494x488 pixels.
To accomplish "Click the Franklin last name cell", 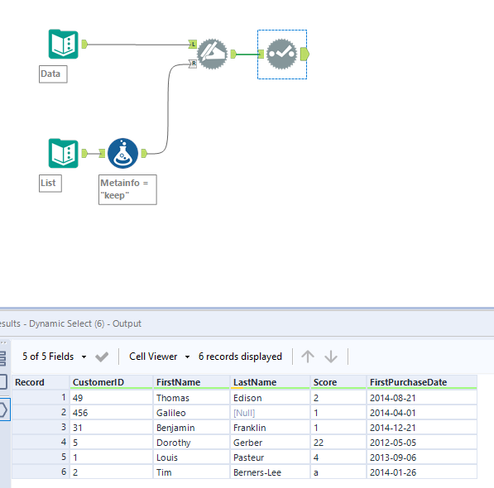I will pos(270,428).
